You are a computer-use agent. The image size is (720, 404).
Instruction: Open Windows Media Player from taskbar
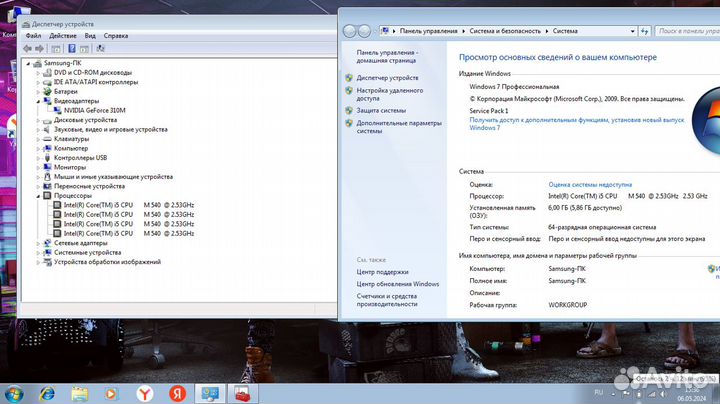(x=112, y=394)
